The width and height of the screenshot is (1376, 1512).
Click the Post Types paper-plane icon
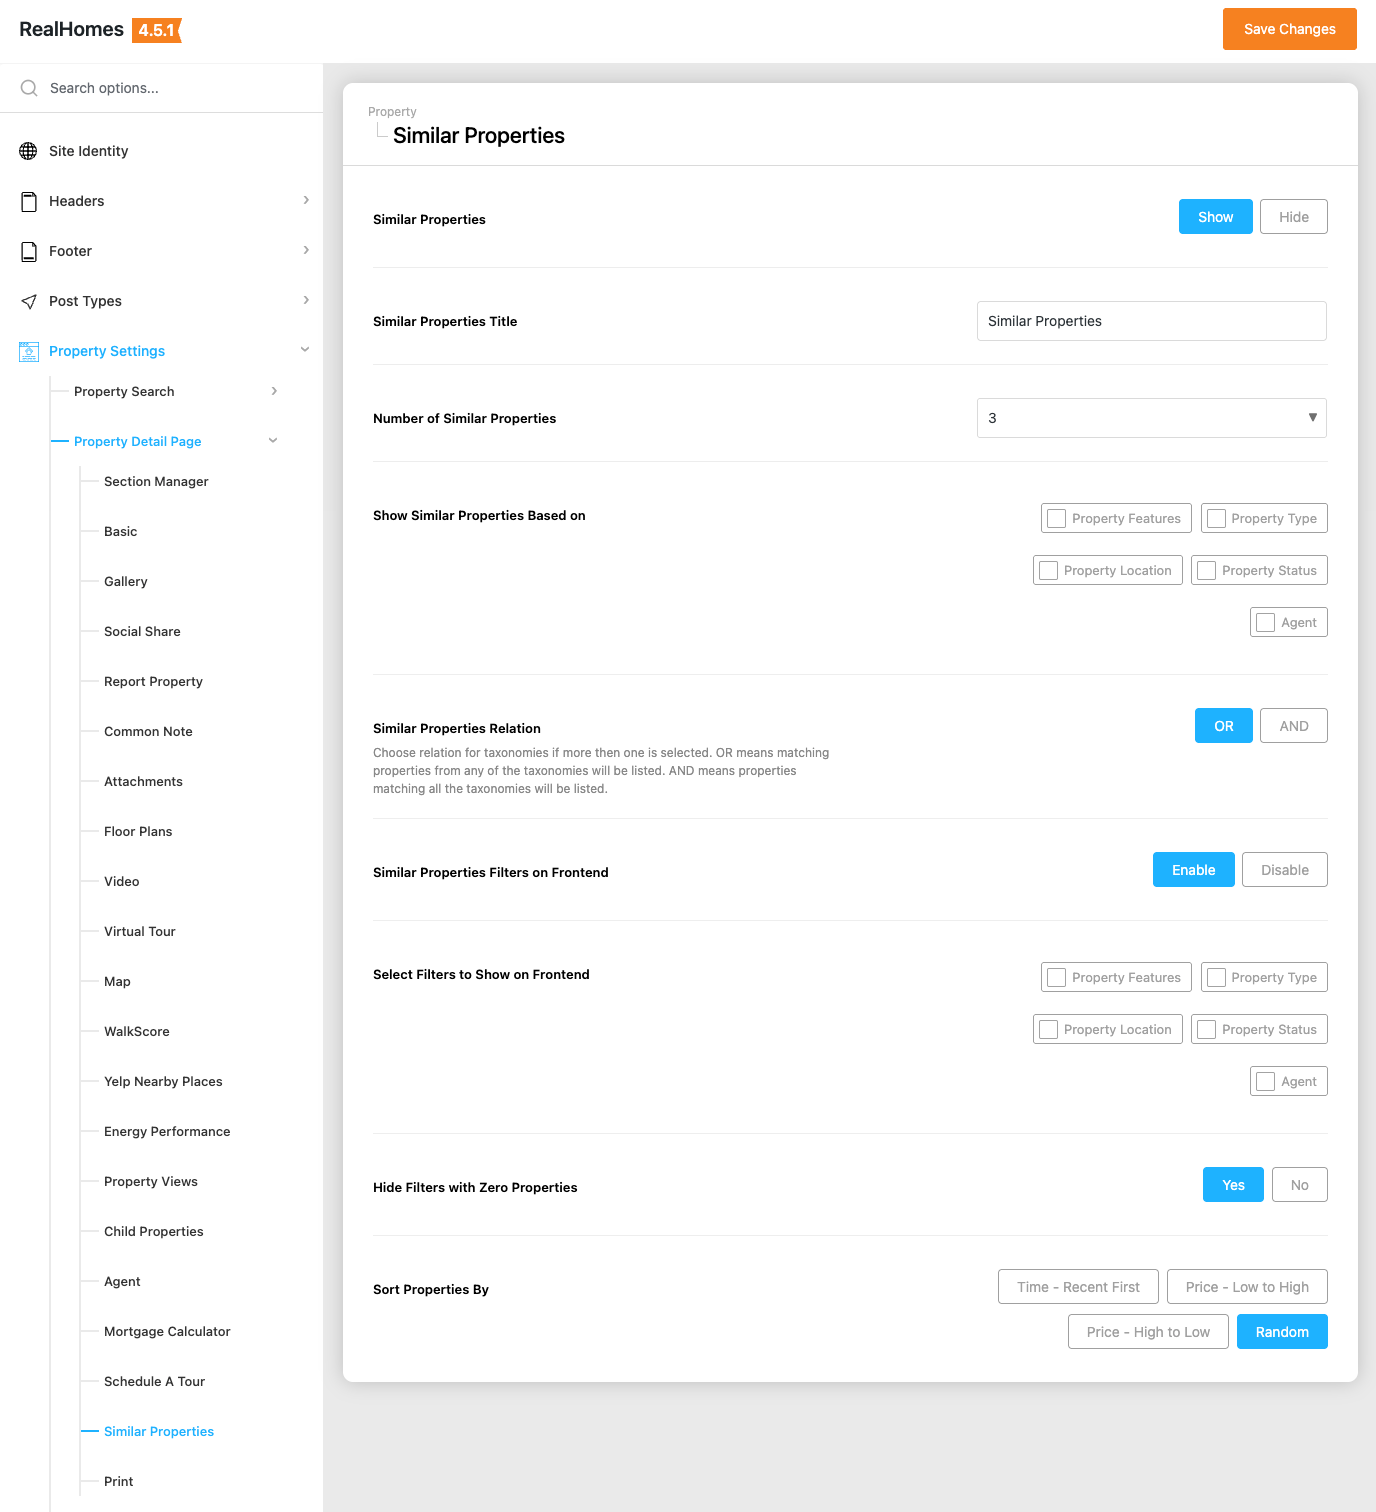coord(29,301)
